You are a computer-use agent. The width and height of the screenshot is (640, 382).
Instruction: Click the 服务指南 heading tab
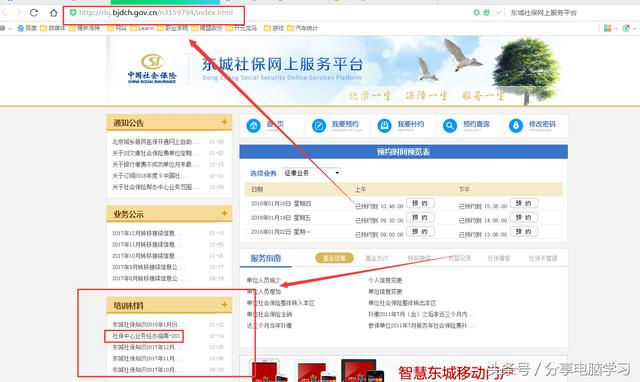(266, 258)
